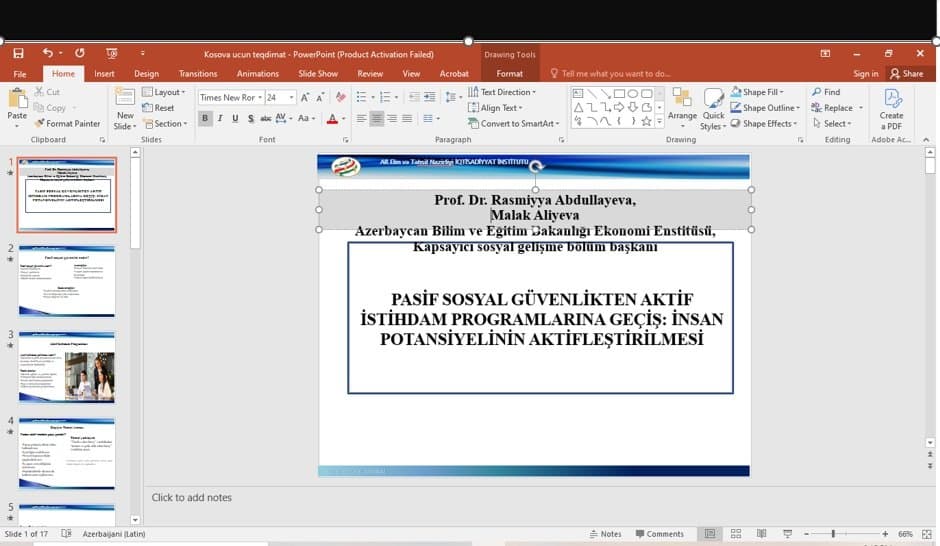The width and height of the screenshot is (940, 546).
Task: Apply text shadow
Action: [251, 118]
